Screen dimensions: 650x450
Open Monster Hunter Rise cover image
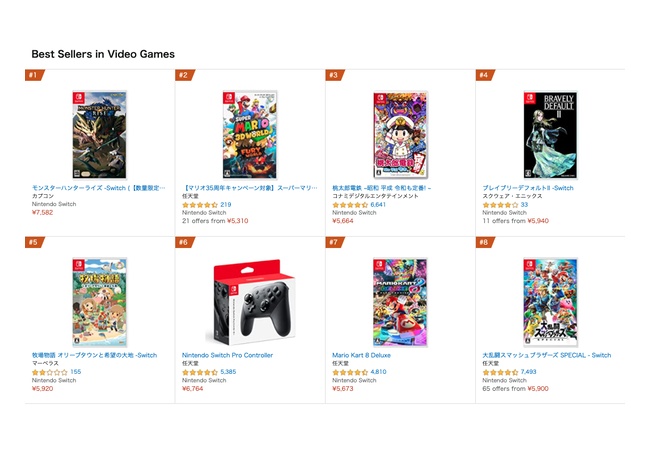[x=99, y=135]
